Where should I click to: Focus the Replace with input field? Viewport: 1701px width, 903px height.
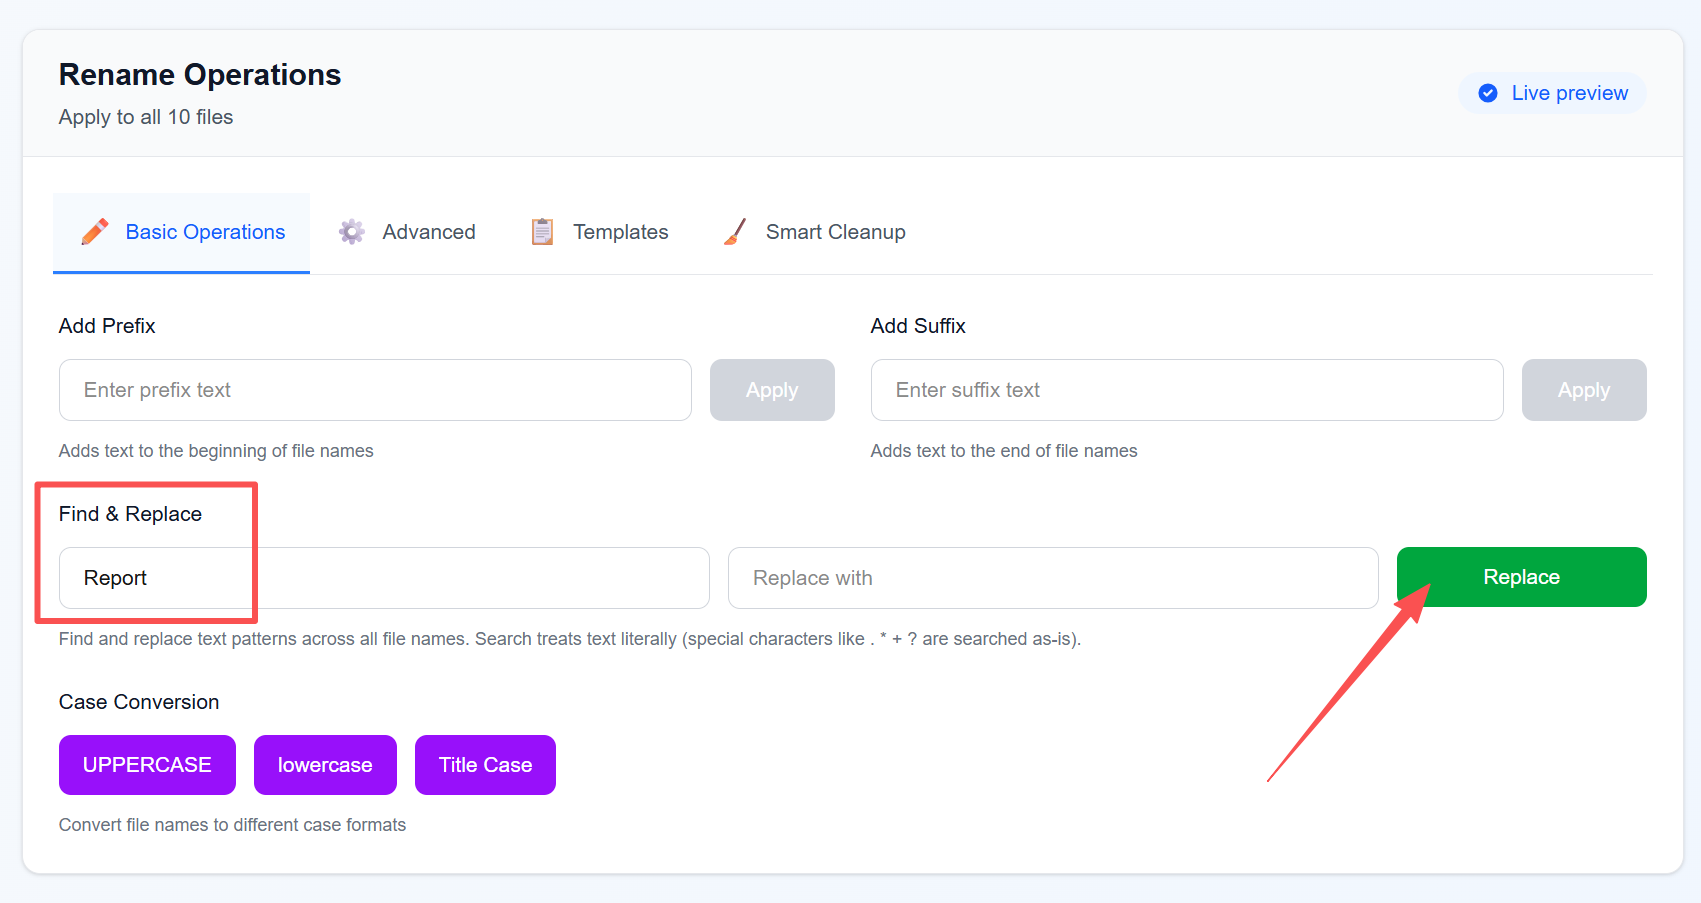click(1053, 578)
